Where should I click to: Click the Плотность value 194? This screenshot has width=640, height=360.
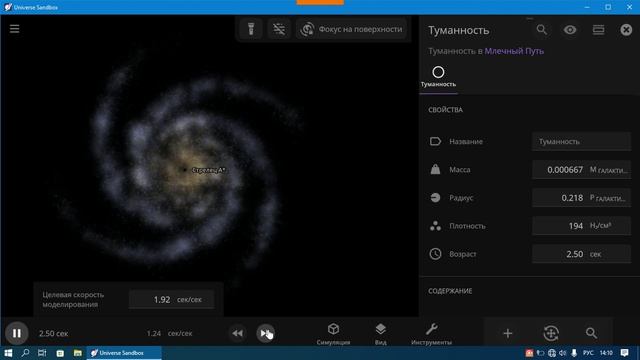pos(576,226)
